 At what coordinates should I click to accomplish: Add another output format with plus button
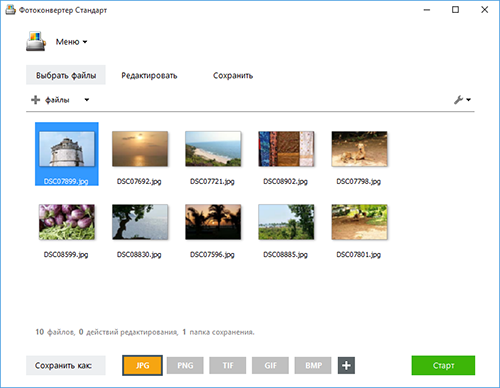(x=346, y=365)
